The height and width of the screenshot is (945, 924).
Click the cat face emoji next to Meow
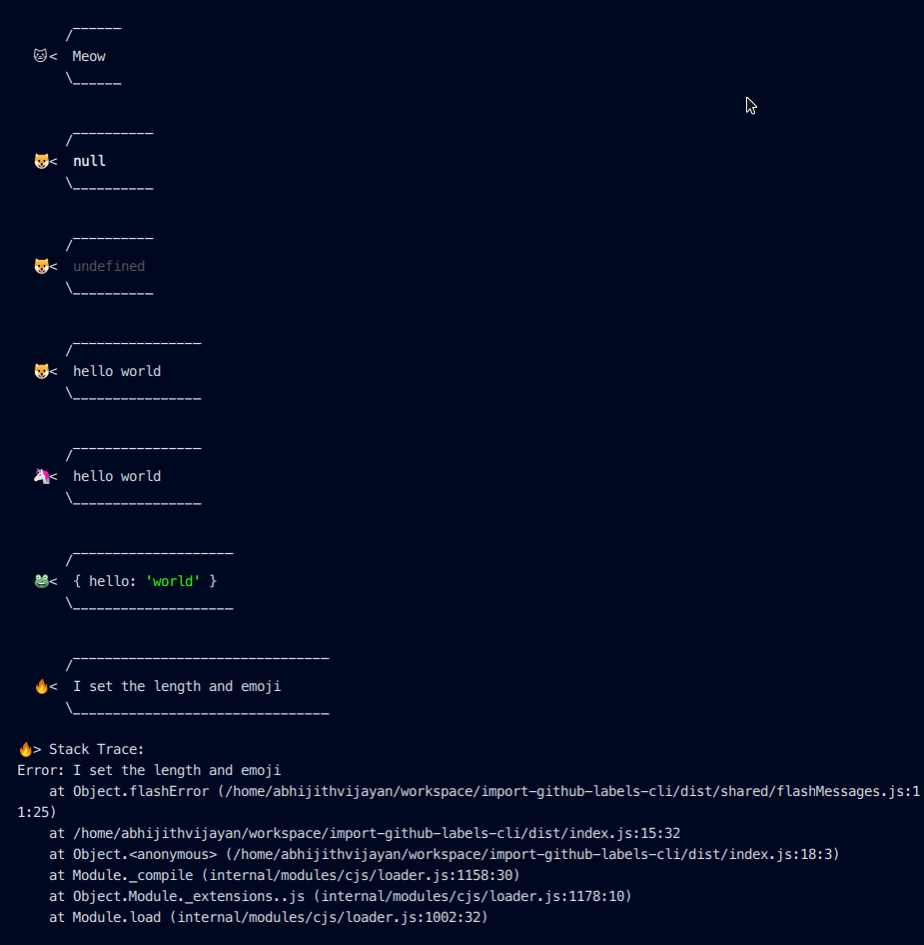coord(39,56)
